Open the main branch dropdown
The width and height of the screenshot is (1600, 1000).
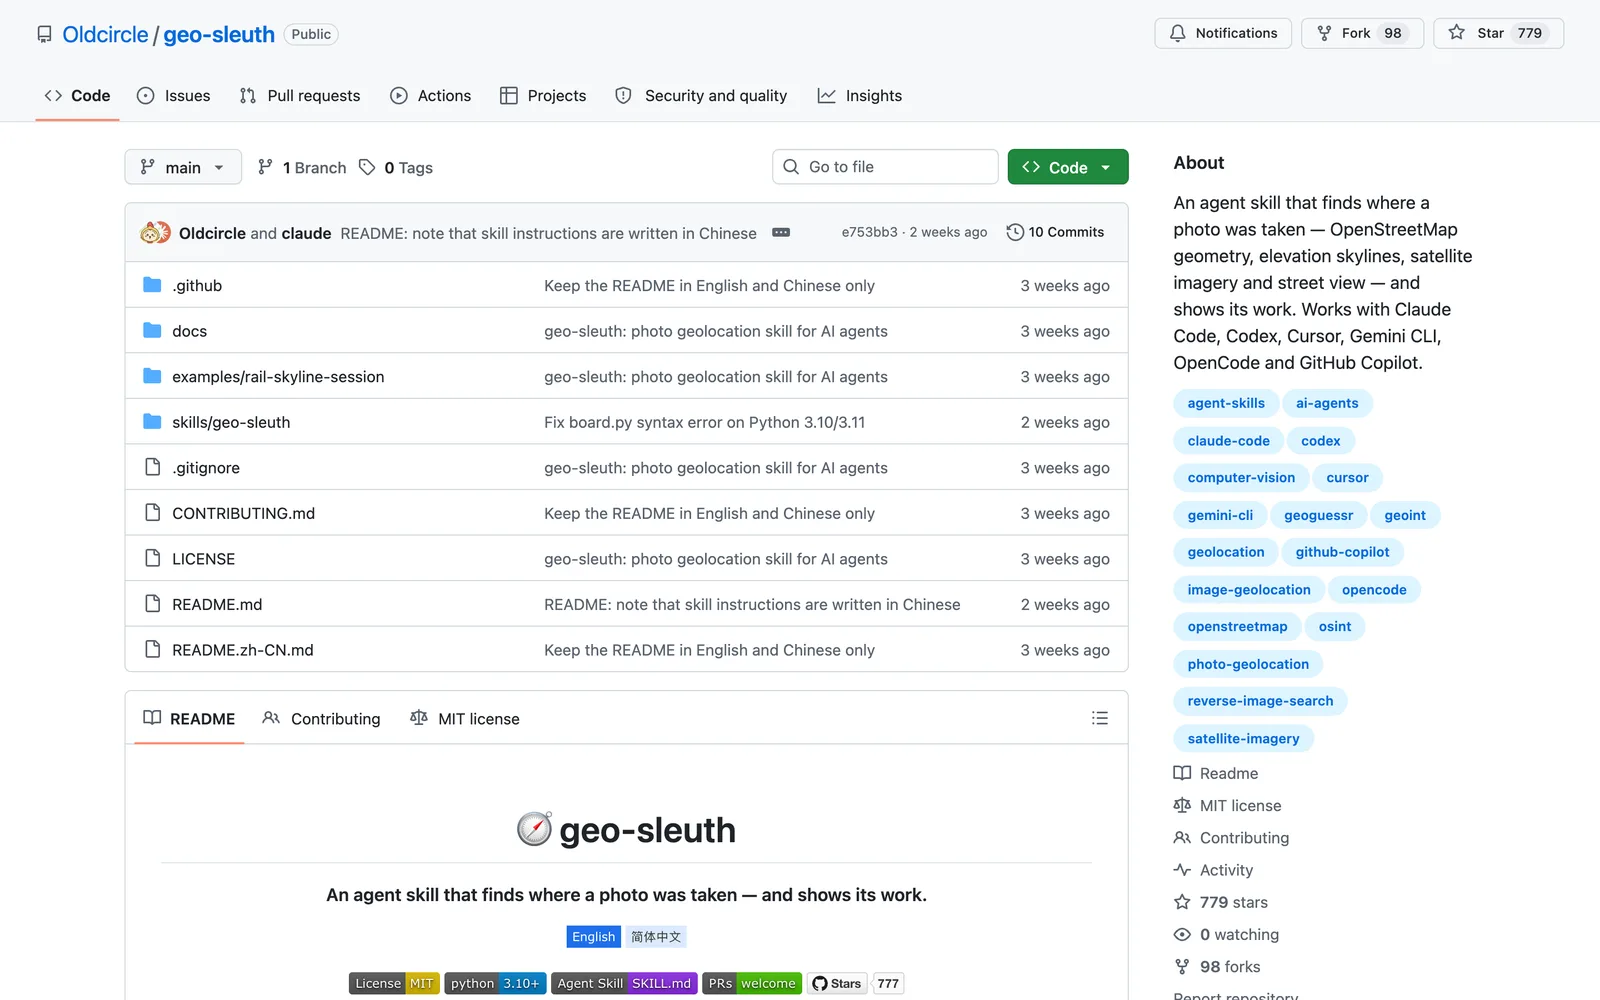pos(183,167)
